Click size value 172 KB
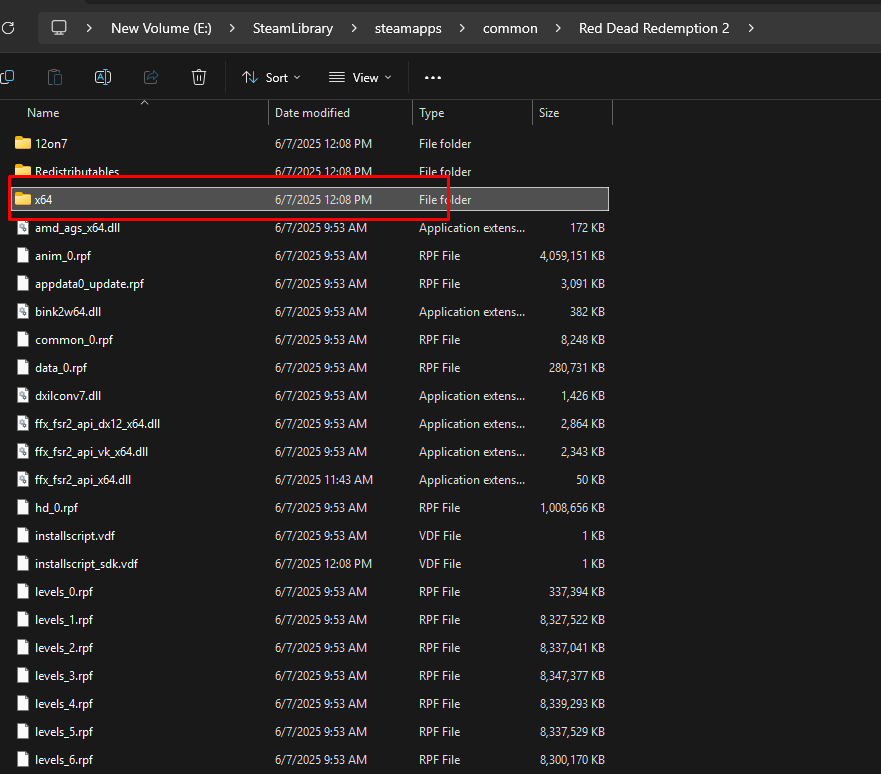Screen dimensions: 881x774 [x=587, y=227]
